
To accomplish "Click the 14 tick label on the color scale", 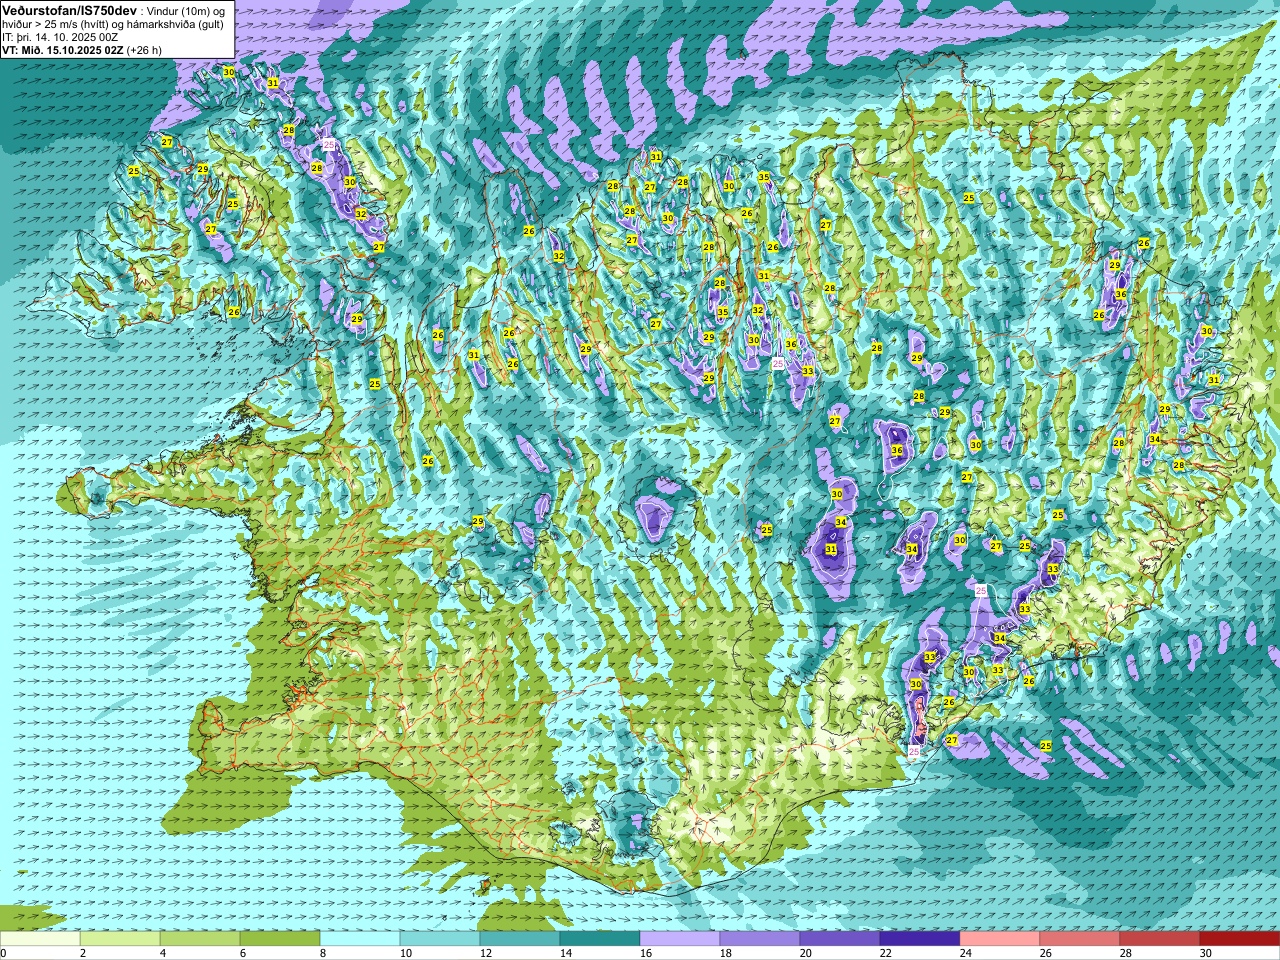I will [566, 953].
